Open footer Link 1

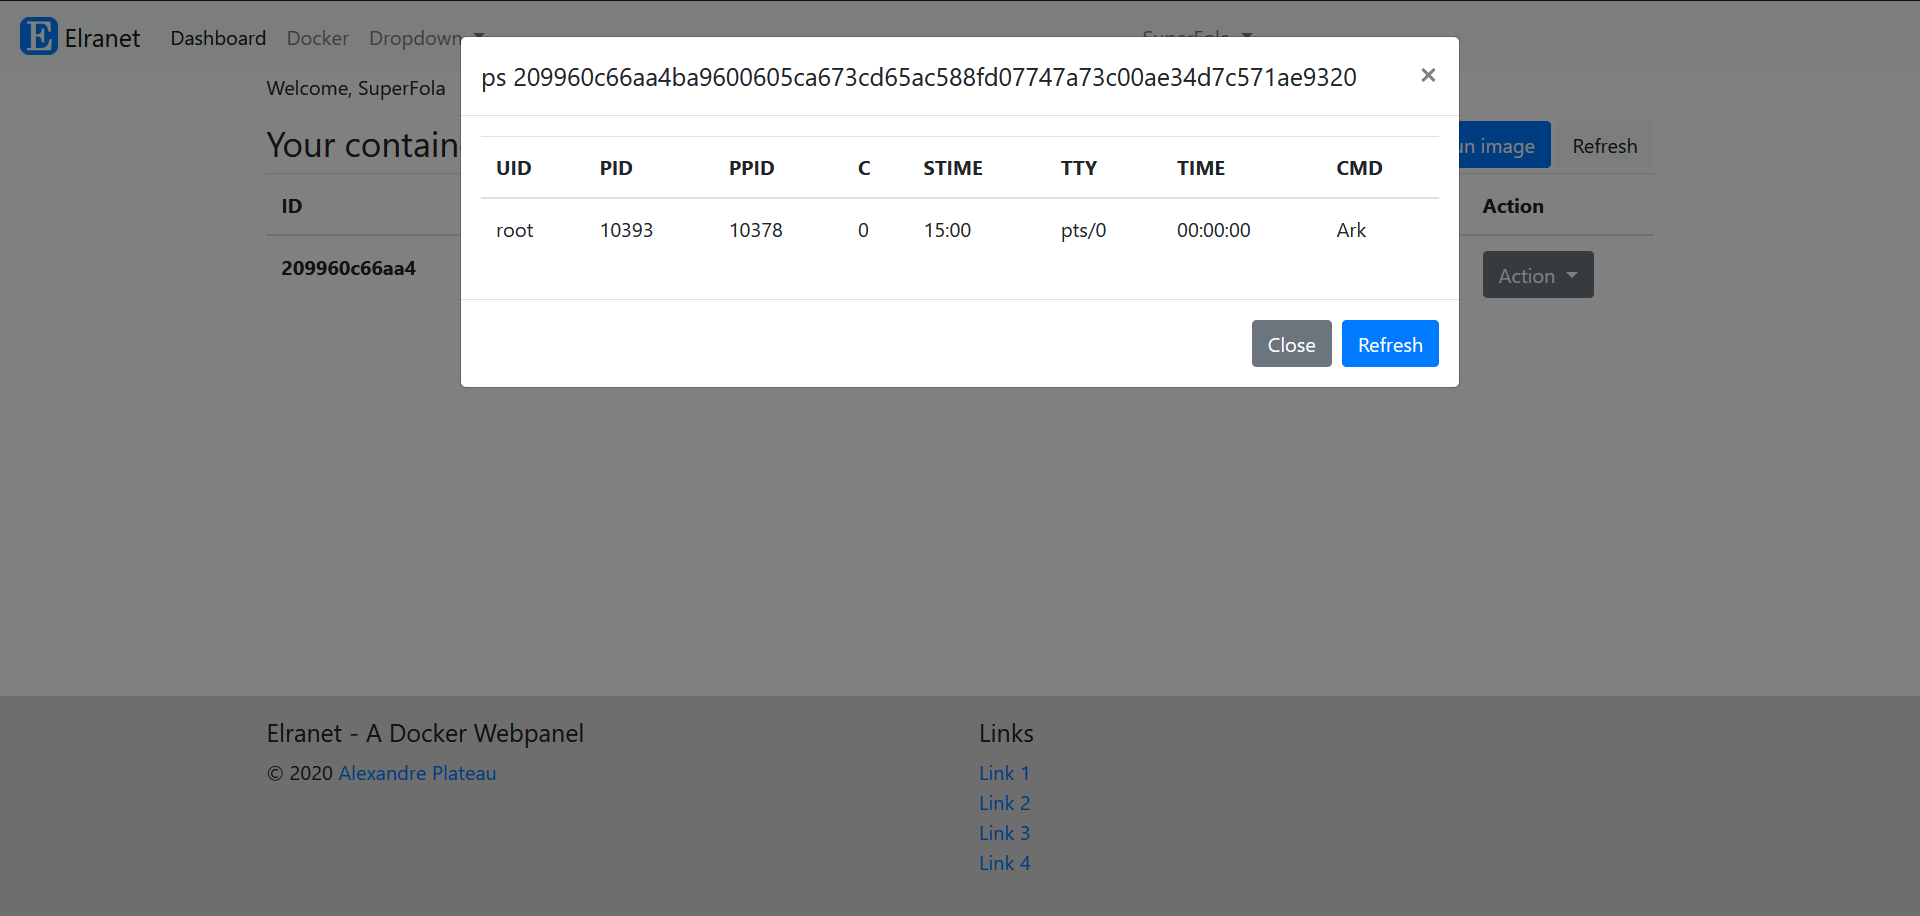click(x=1004, y=773)
